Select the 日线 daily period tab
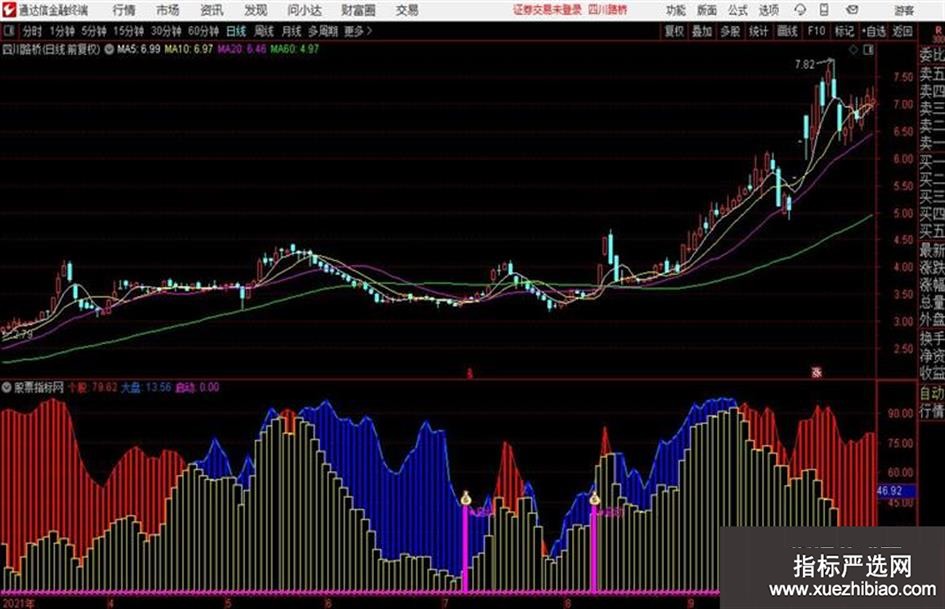The image size is (945, 609). click(236, 31)
